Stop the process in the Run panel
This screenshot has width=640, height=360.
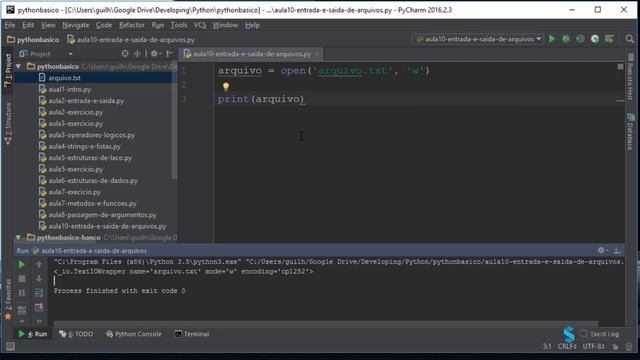tap(22, 279)
